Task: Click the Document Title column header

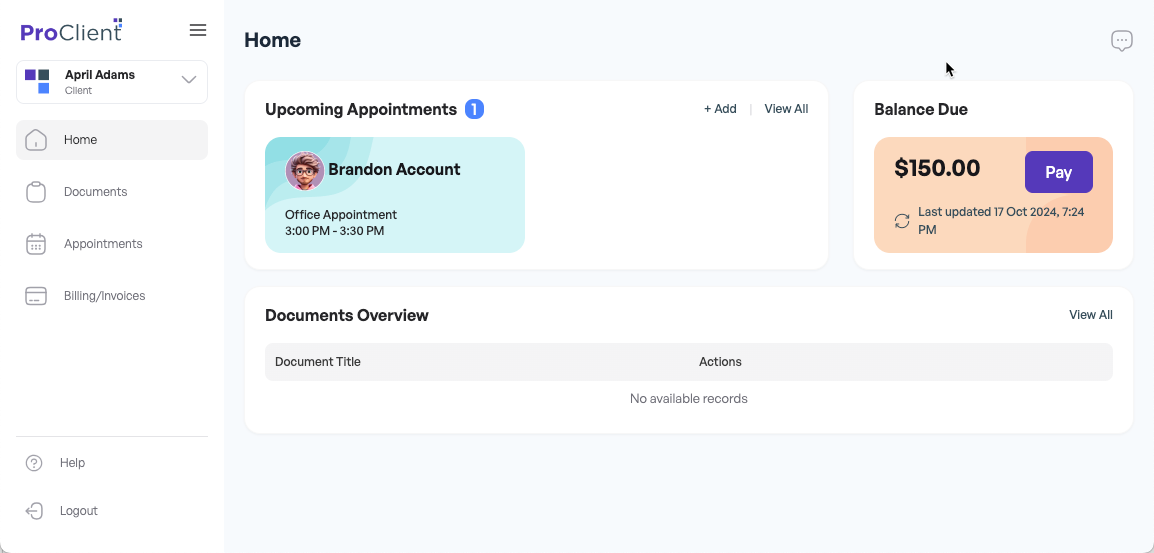Action: [318, 362]
